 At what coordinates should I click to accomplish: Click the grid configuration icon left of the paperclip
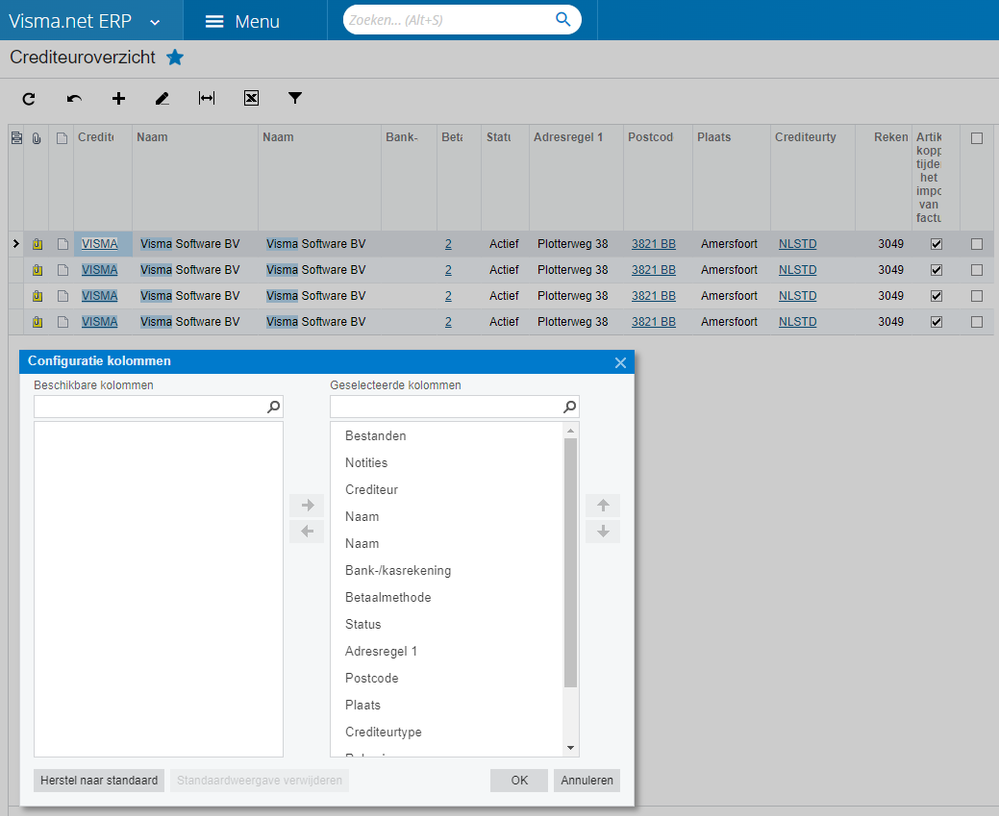(17, 138)
